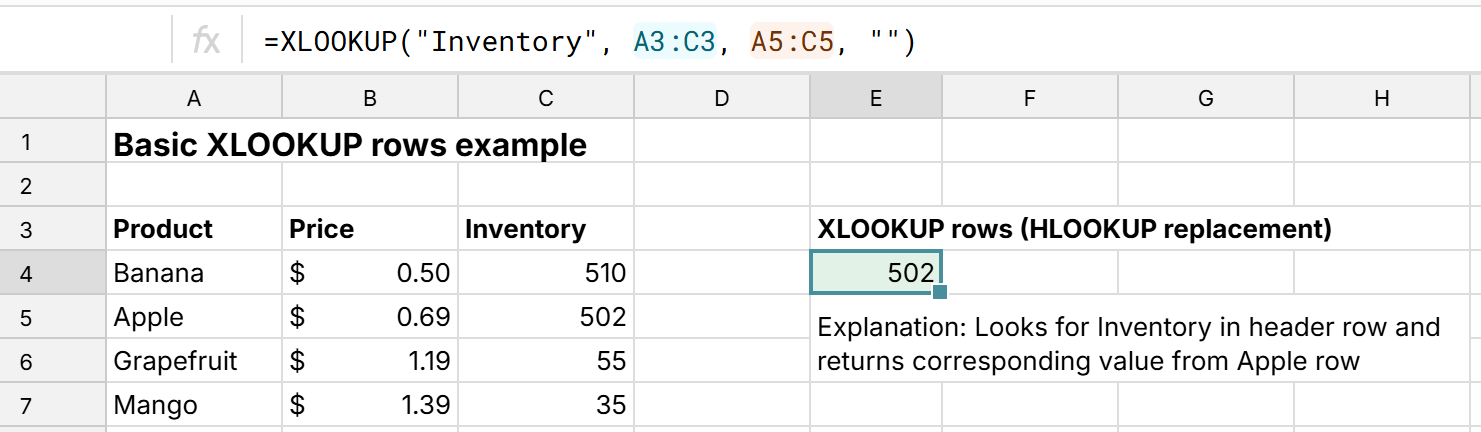Select the cell showing result 502 in column E

(875, 273)
